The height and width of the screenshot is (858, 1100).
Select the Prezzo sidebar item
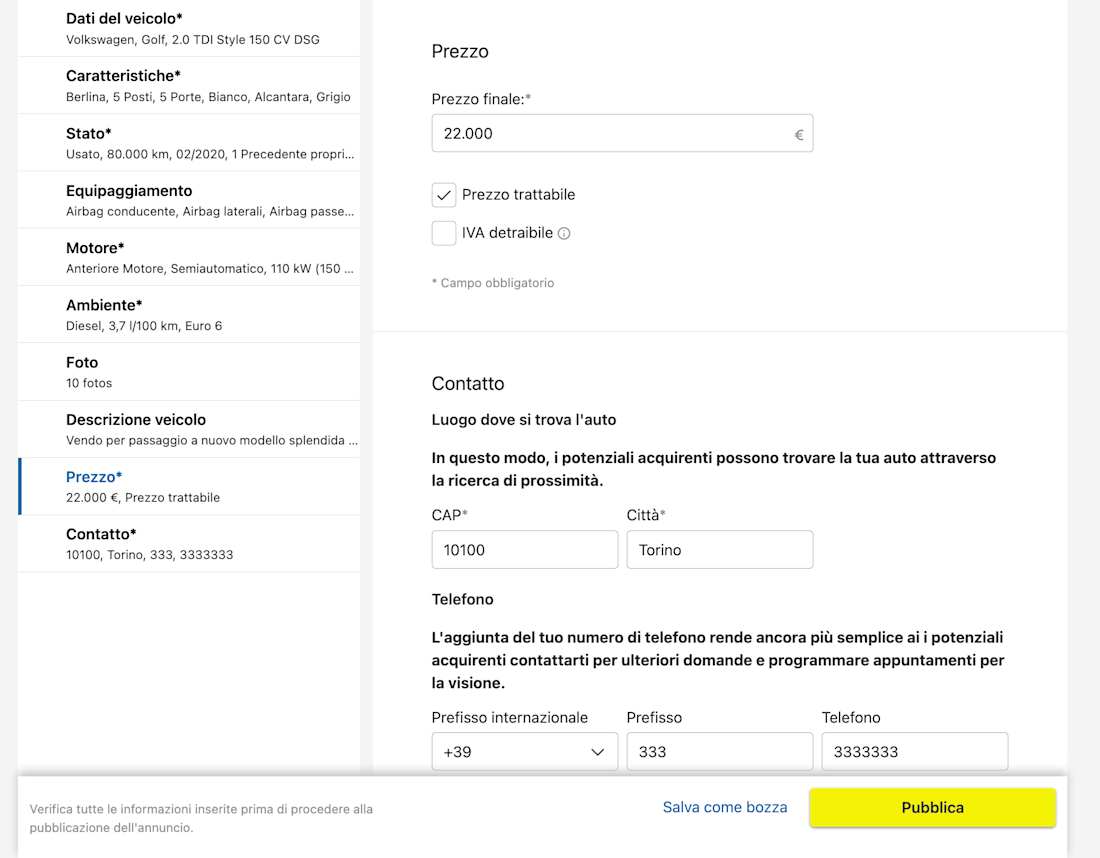tap(189, 486)
